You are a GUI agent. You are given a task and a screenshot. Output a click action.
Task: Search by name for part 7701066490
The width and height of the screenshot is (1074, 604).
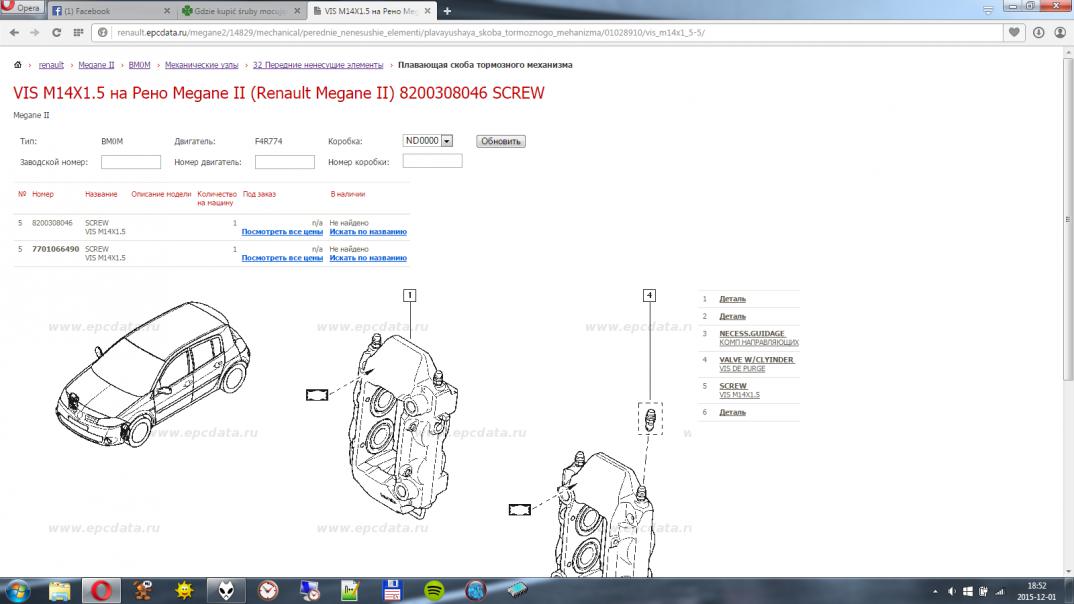368,258
